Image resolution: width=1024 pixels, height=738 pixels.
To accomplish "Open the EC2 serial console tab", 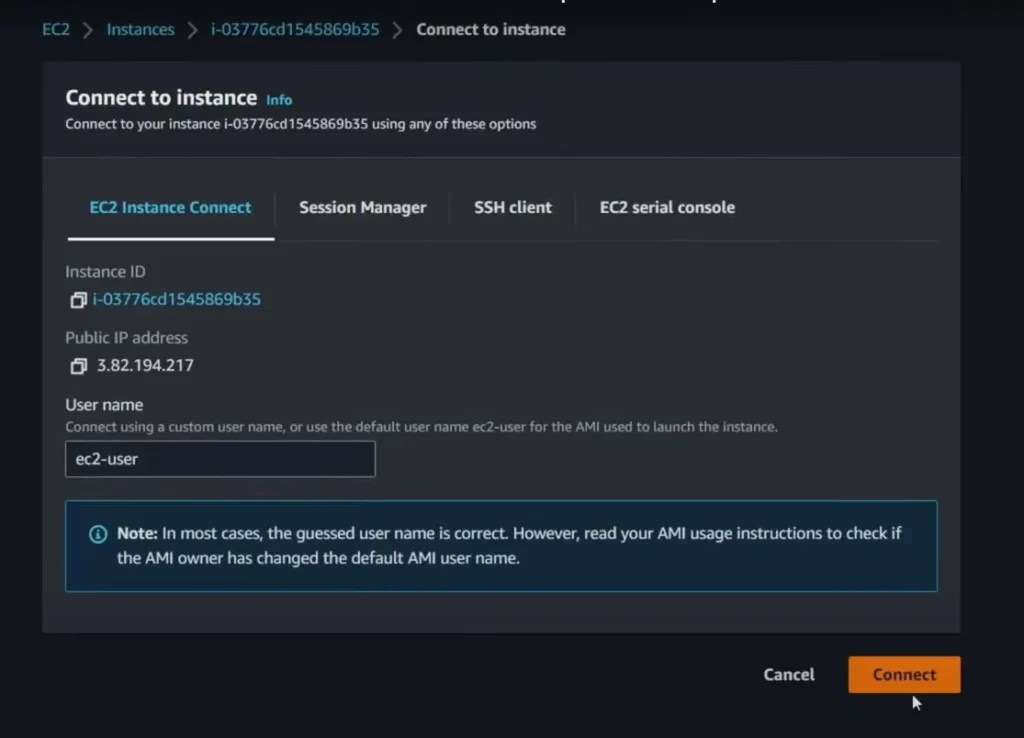I will point(666,207).
